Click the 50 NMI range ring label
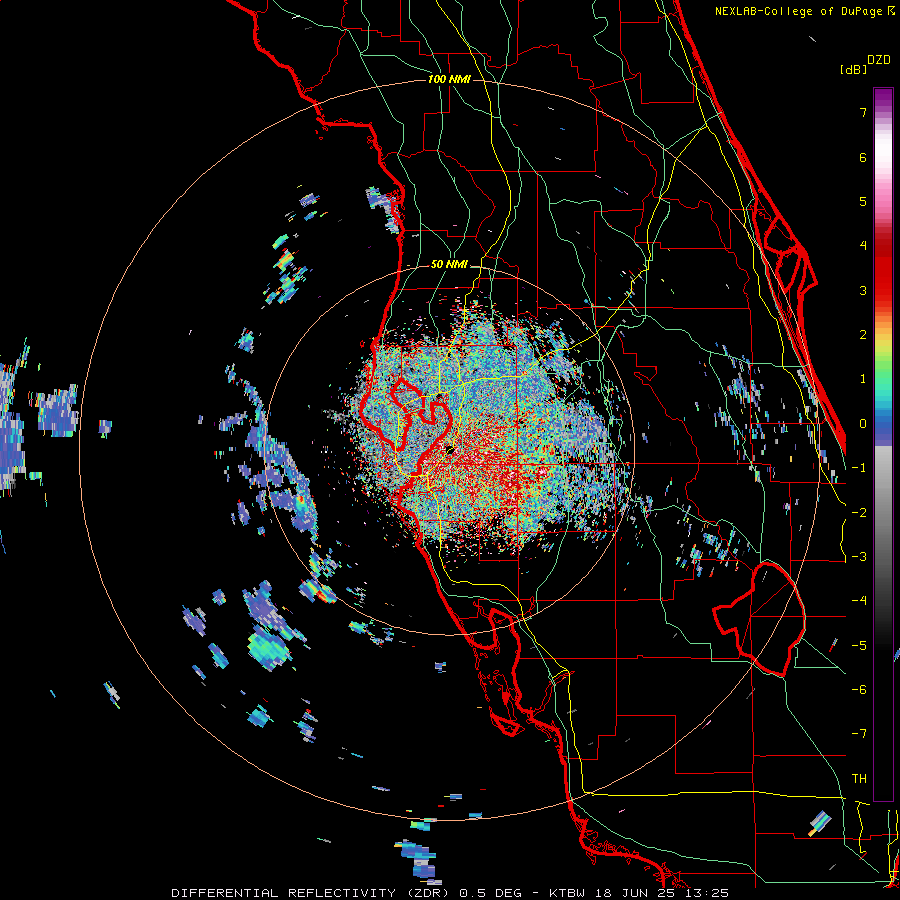The image size is (900, 900). 449,265
